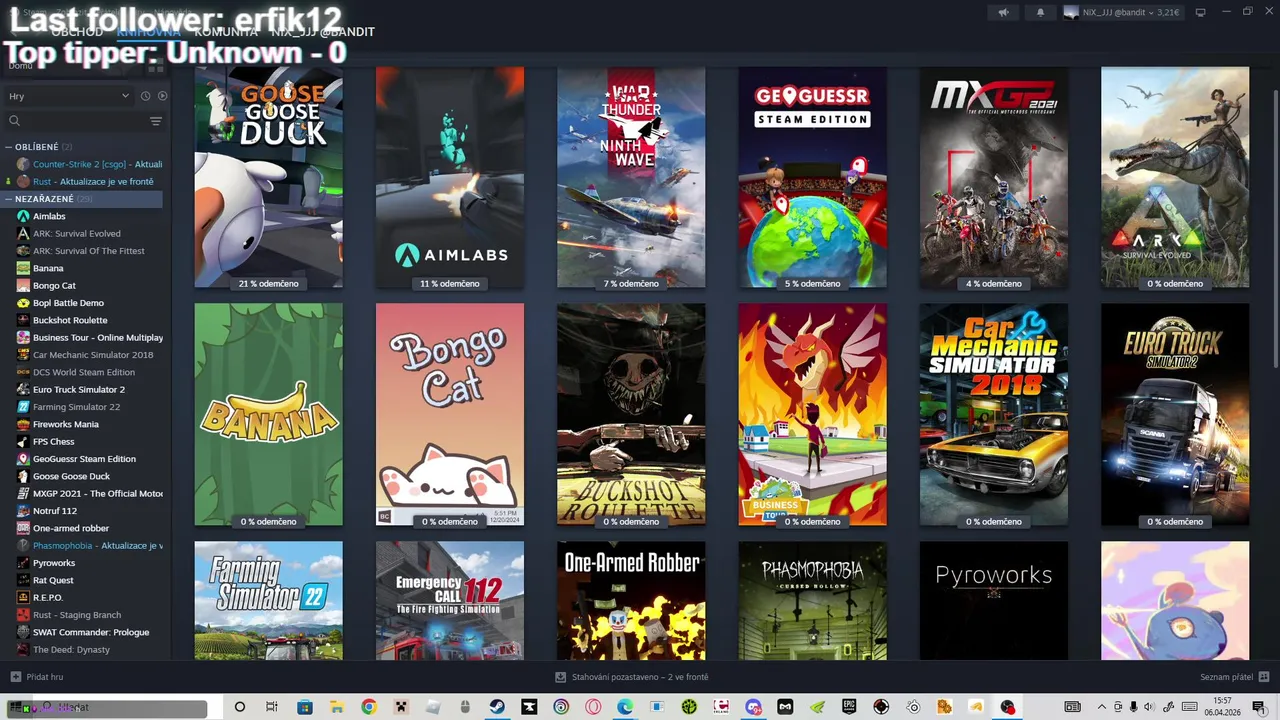The height and width of the screenshot is (720, 1280).
Task: Open Phasmophobia Cursed Hollow cover tile
Action: [x=812, y=601]
